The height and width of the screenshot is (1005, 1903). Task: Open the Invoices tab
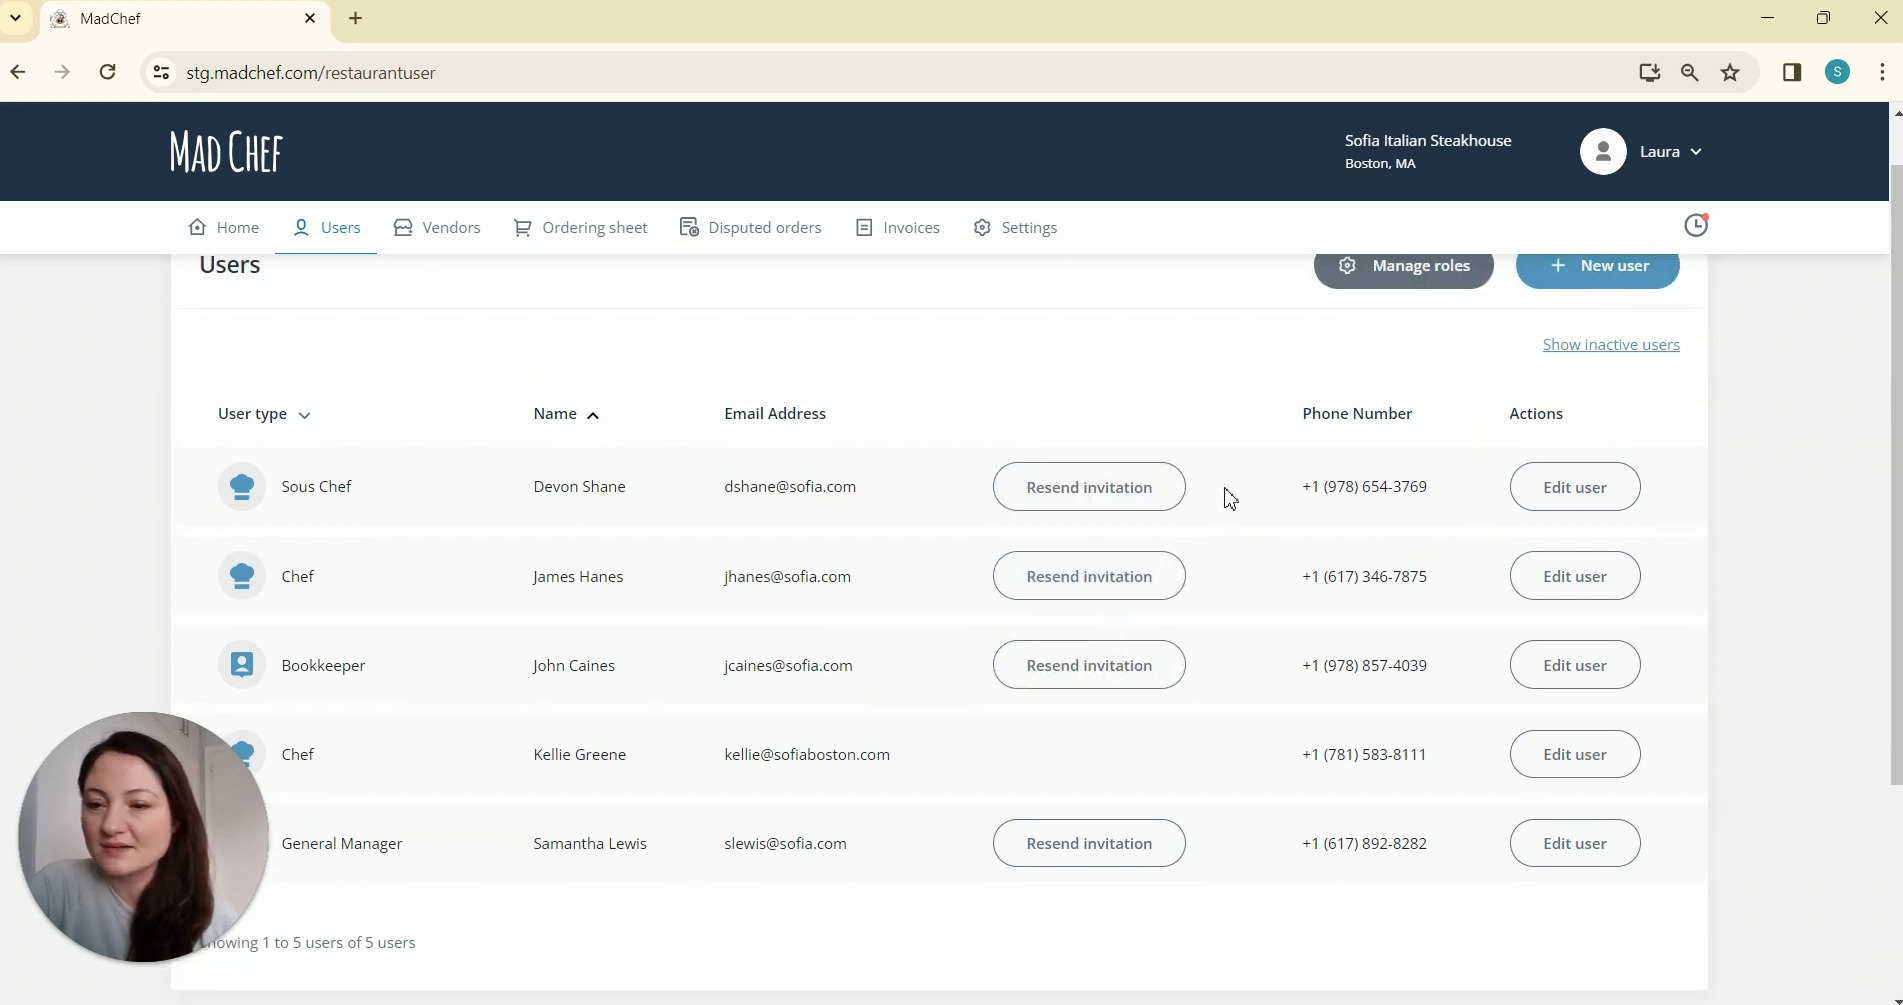(898, 228)
